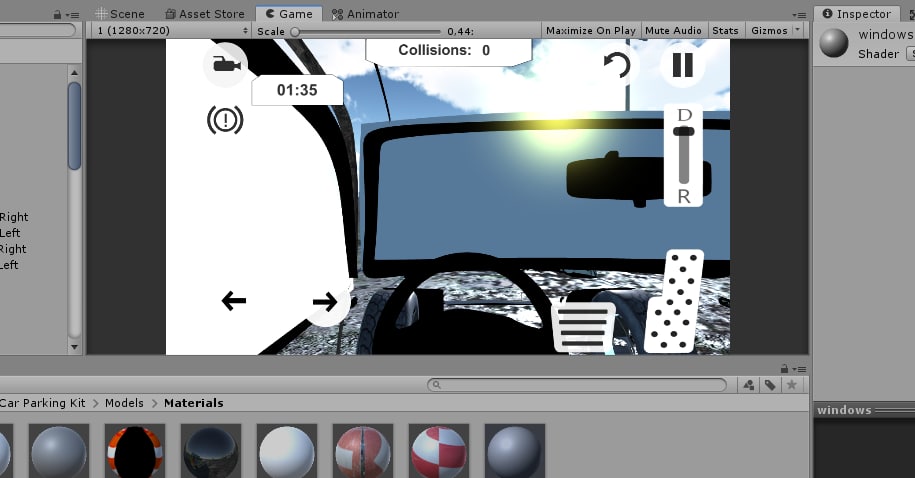Filter Project search by label icon
Screen dimensions: 915x478
point(770,385)
